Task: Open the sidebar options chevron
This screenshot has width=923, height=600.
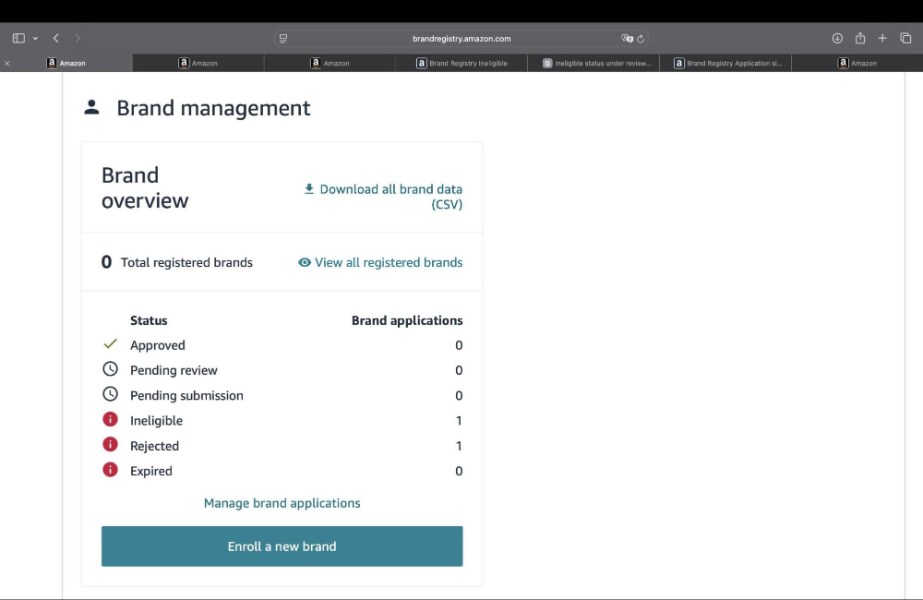Action: (35, 38)
